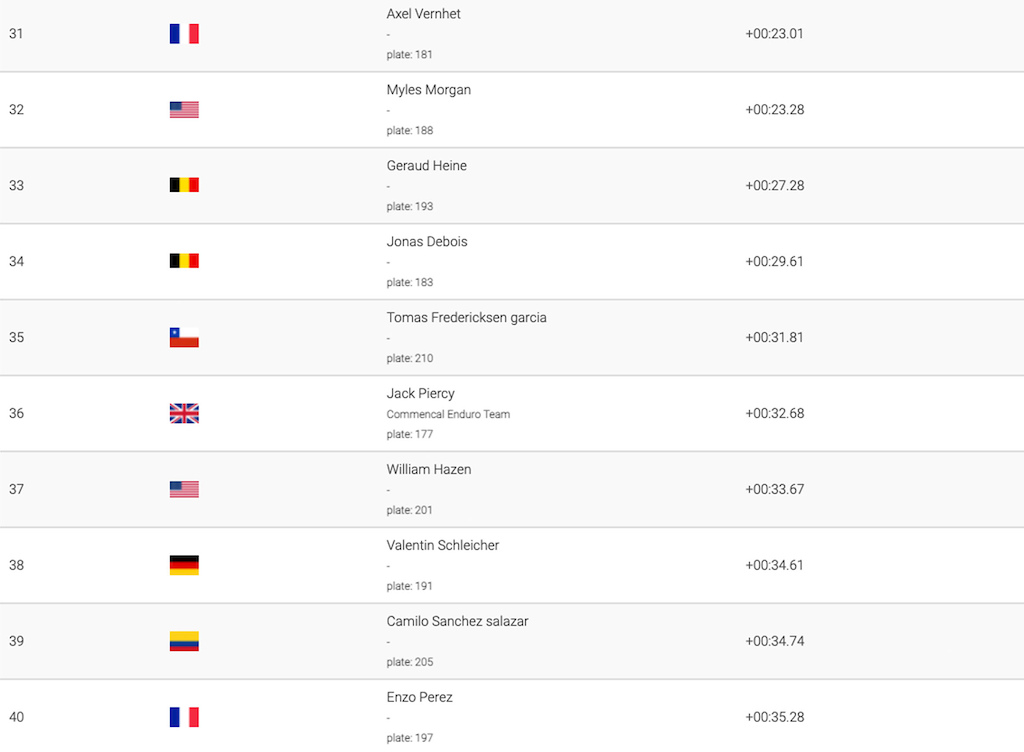Image resolution: width=1024 pixels, height=752 pixels.
Task: Open rider name Myles Morgan
Action: pyautogui.click(x=428, y=90)
